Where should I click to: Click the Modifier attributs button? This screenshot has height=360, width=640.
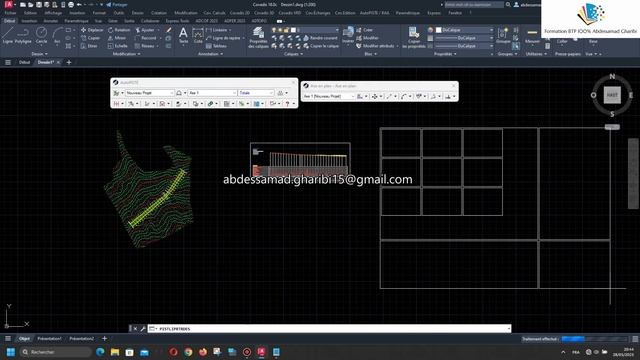tap(375, 46)
